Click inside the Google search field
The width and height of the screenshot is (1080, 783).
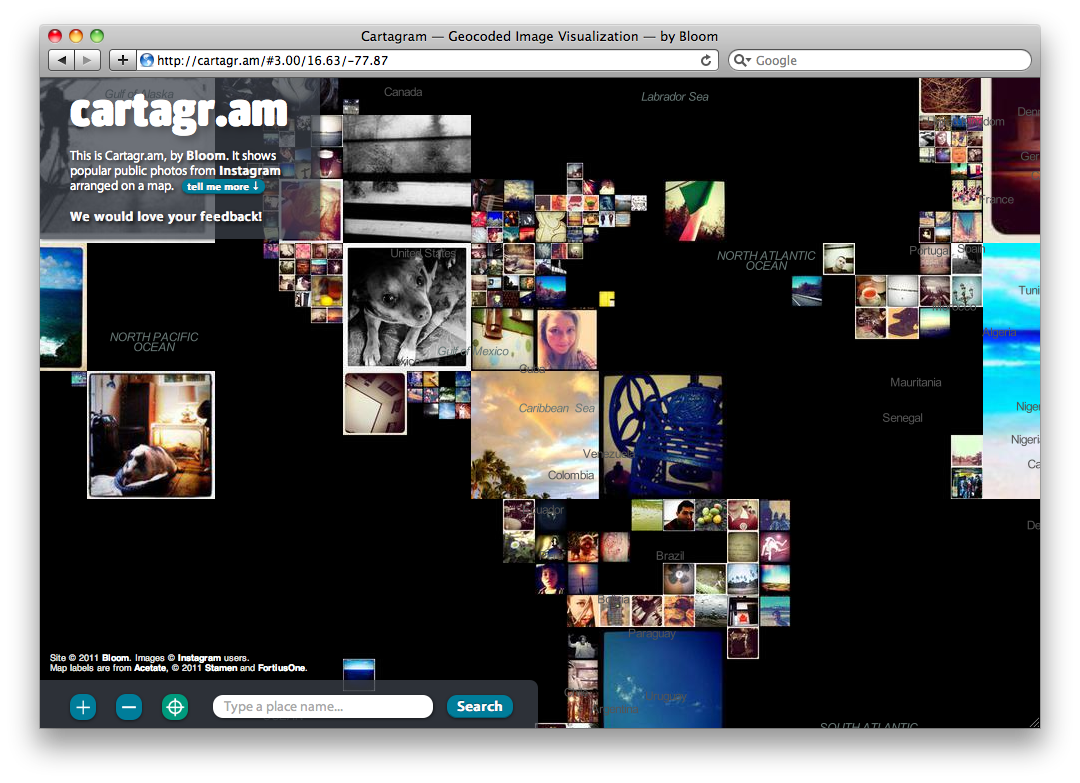880,60
